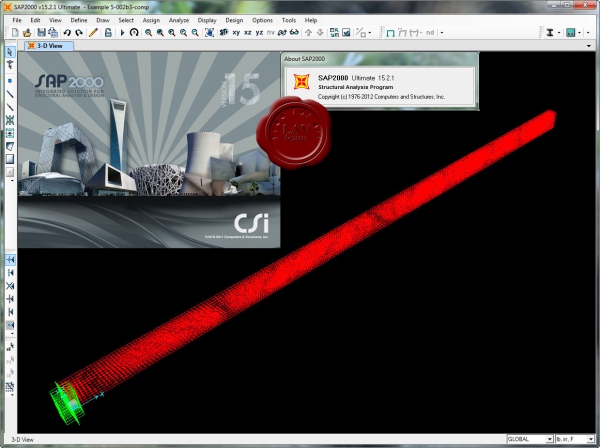Open the Define menu
Image resolution: width=600 pixels, height=448 pixels.
click(x=79, y=20)
